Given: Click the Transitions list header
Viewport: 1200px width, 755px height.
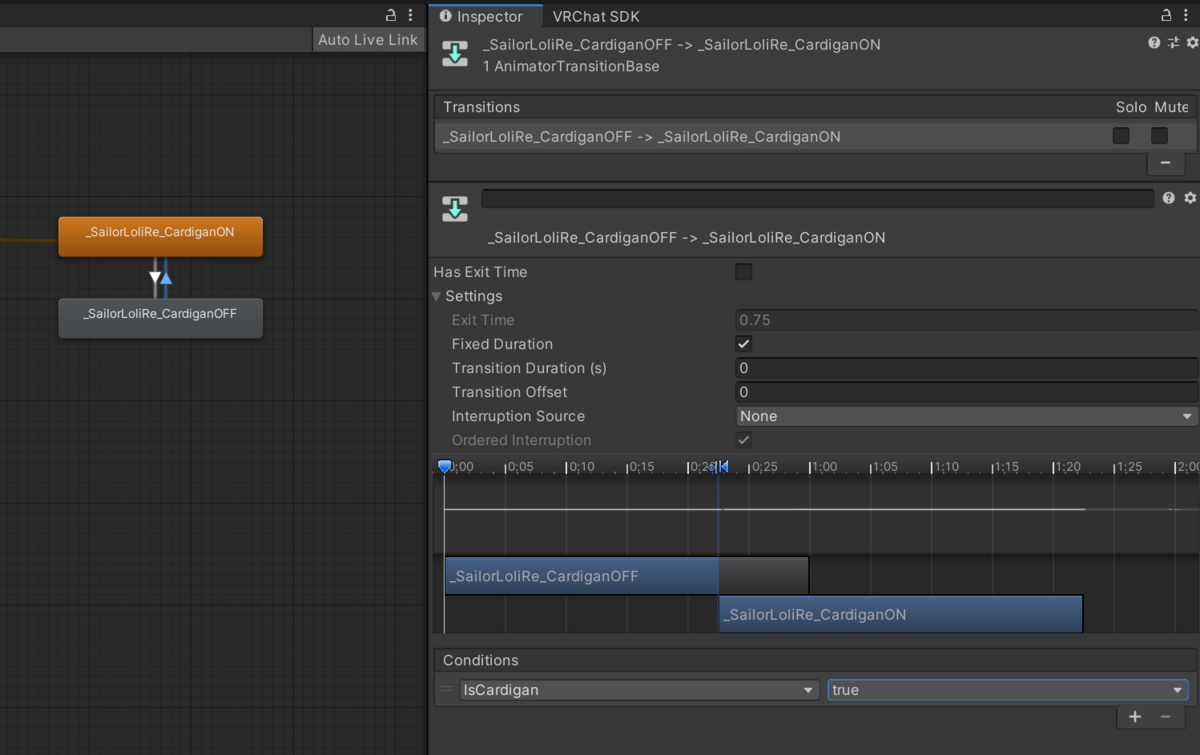Looking at the screenshot, I should coord(816,107).
